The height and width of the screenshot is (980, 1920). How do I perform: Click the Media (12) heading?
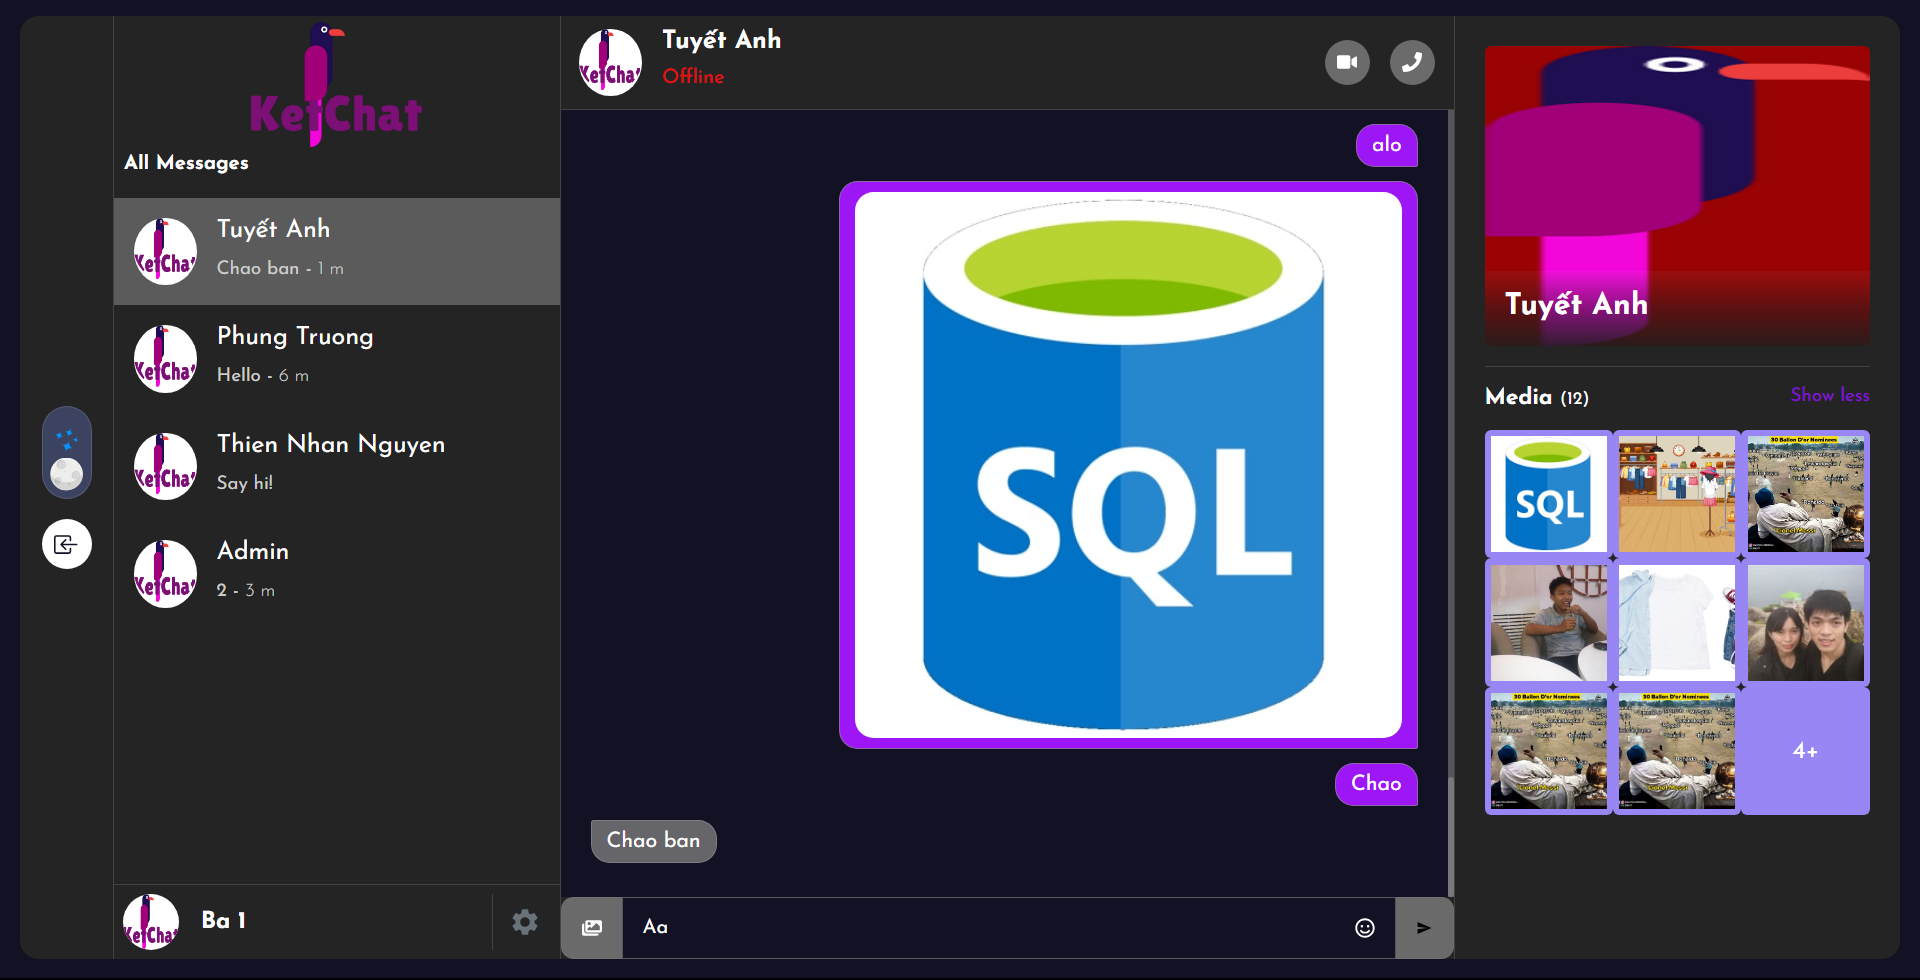tap(1537, 397)
